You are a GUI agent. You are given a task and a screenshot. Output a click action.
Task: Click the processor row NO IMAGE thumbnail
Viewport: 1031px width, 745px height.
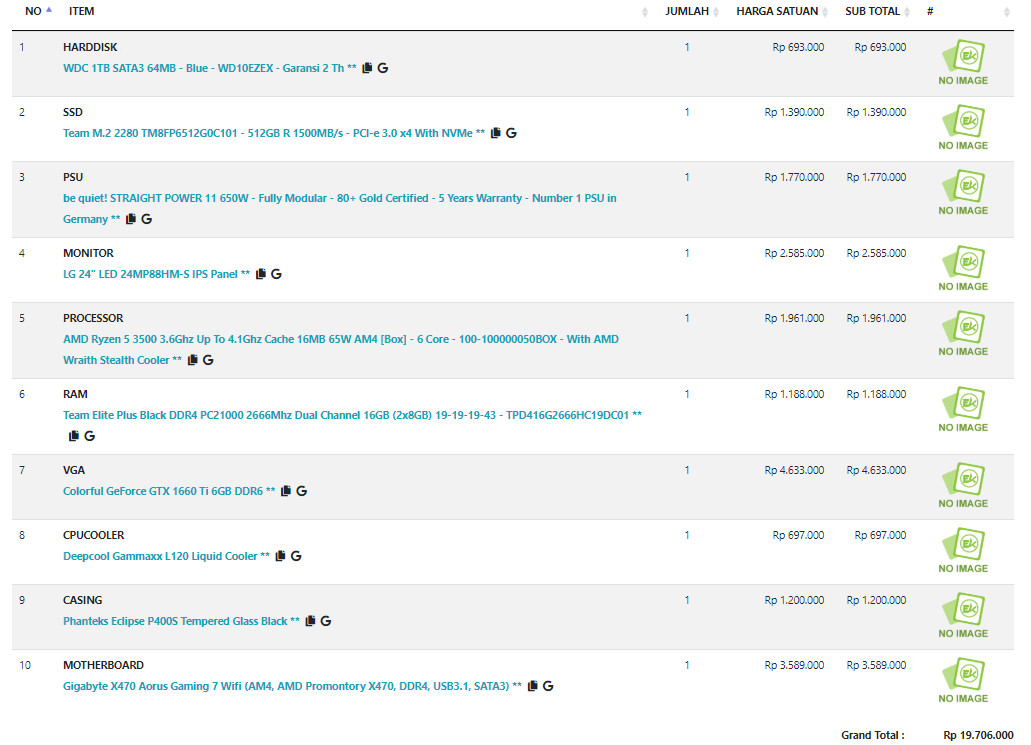963,334
